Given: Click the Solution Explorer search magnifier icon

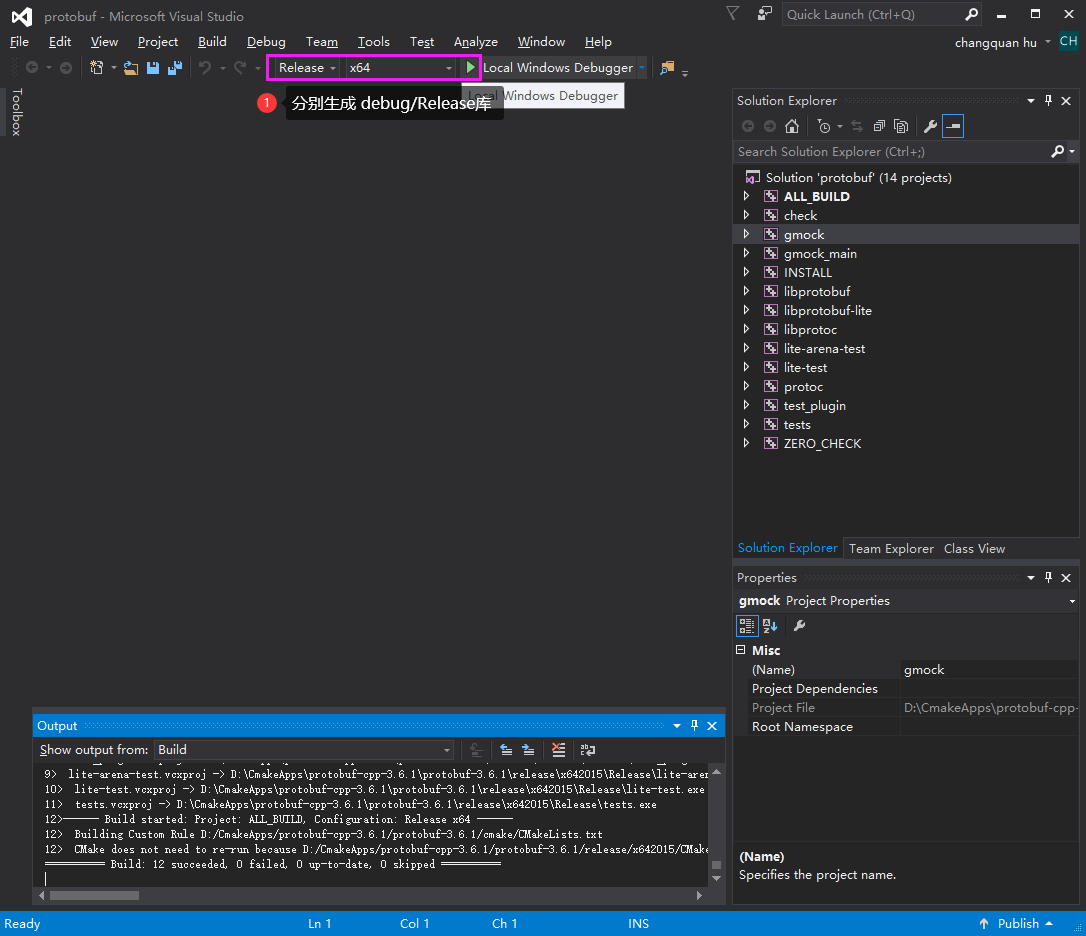Looking at the screenshot, I should (x=1058, y=151).
